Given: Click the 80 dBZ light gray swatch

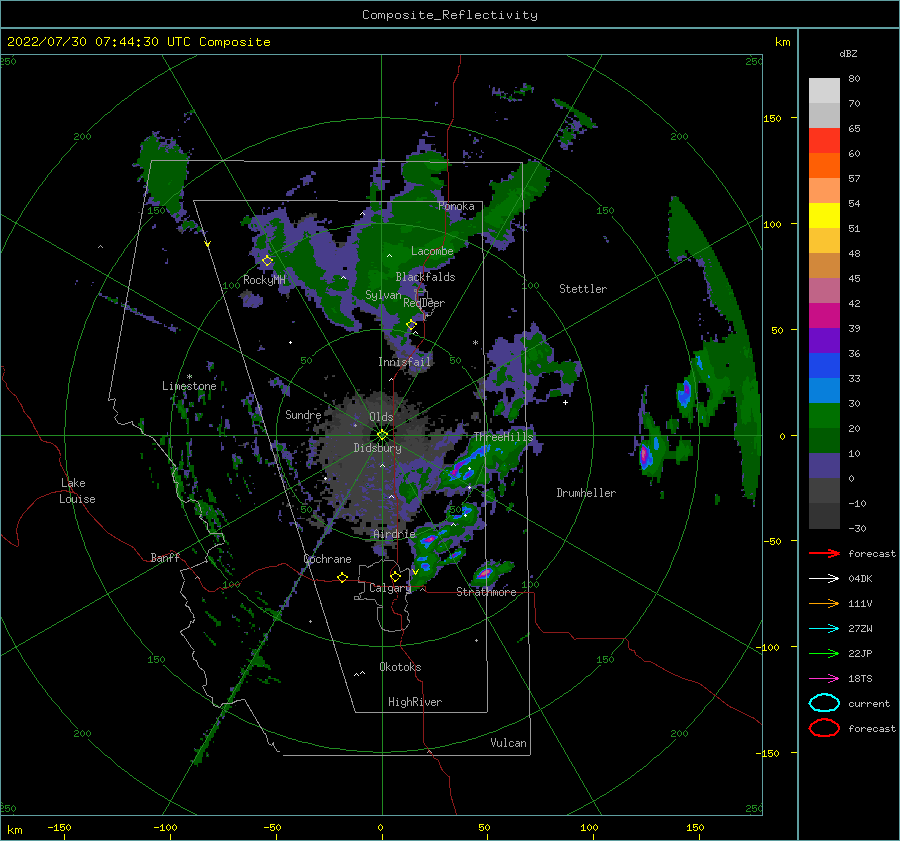Looking at the screenshot, I should click(824, 90).
